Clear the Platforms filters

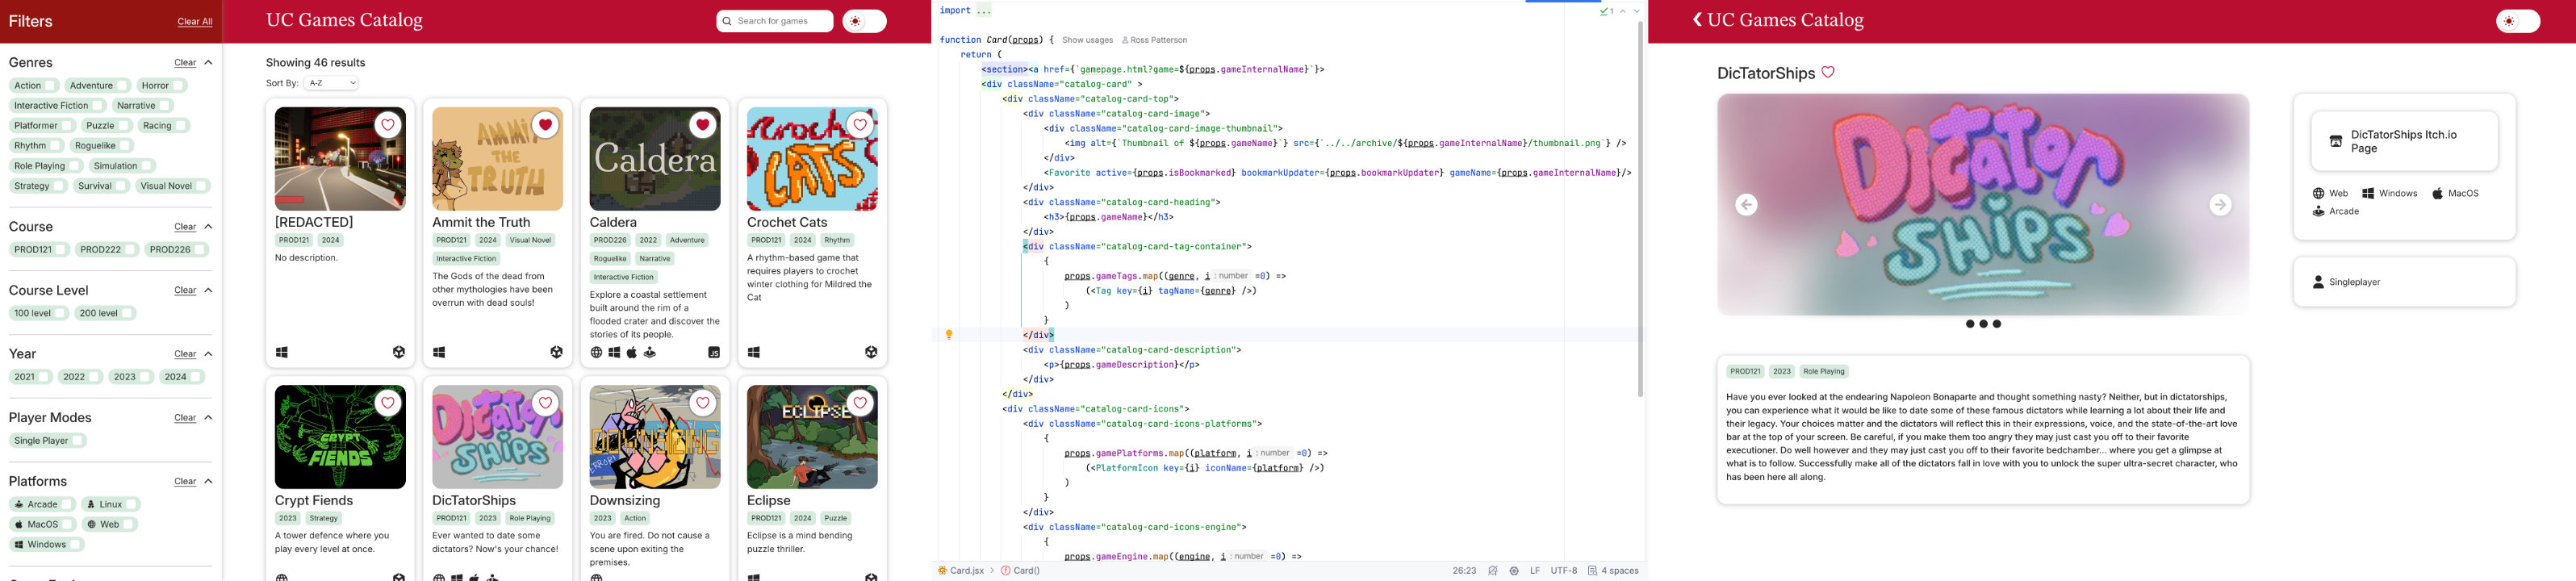pos(185,482)
